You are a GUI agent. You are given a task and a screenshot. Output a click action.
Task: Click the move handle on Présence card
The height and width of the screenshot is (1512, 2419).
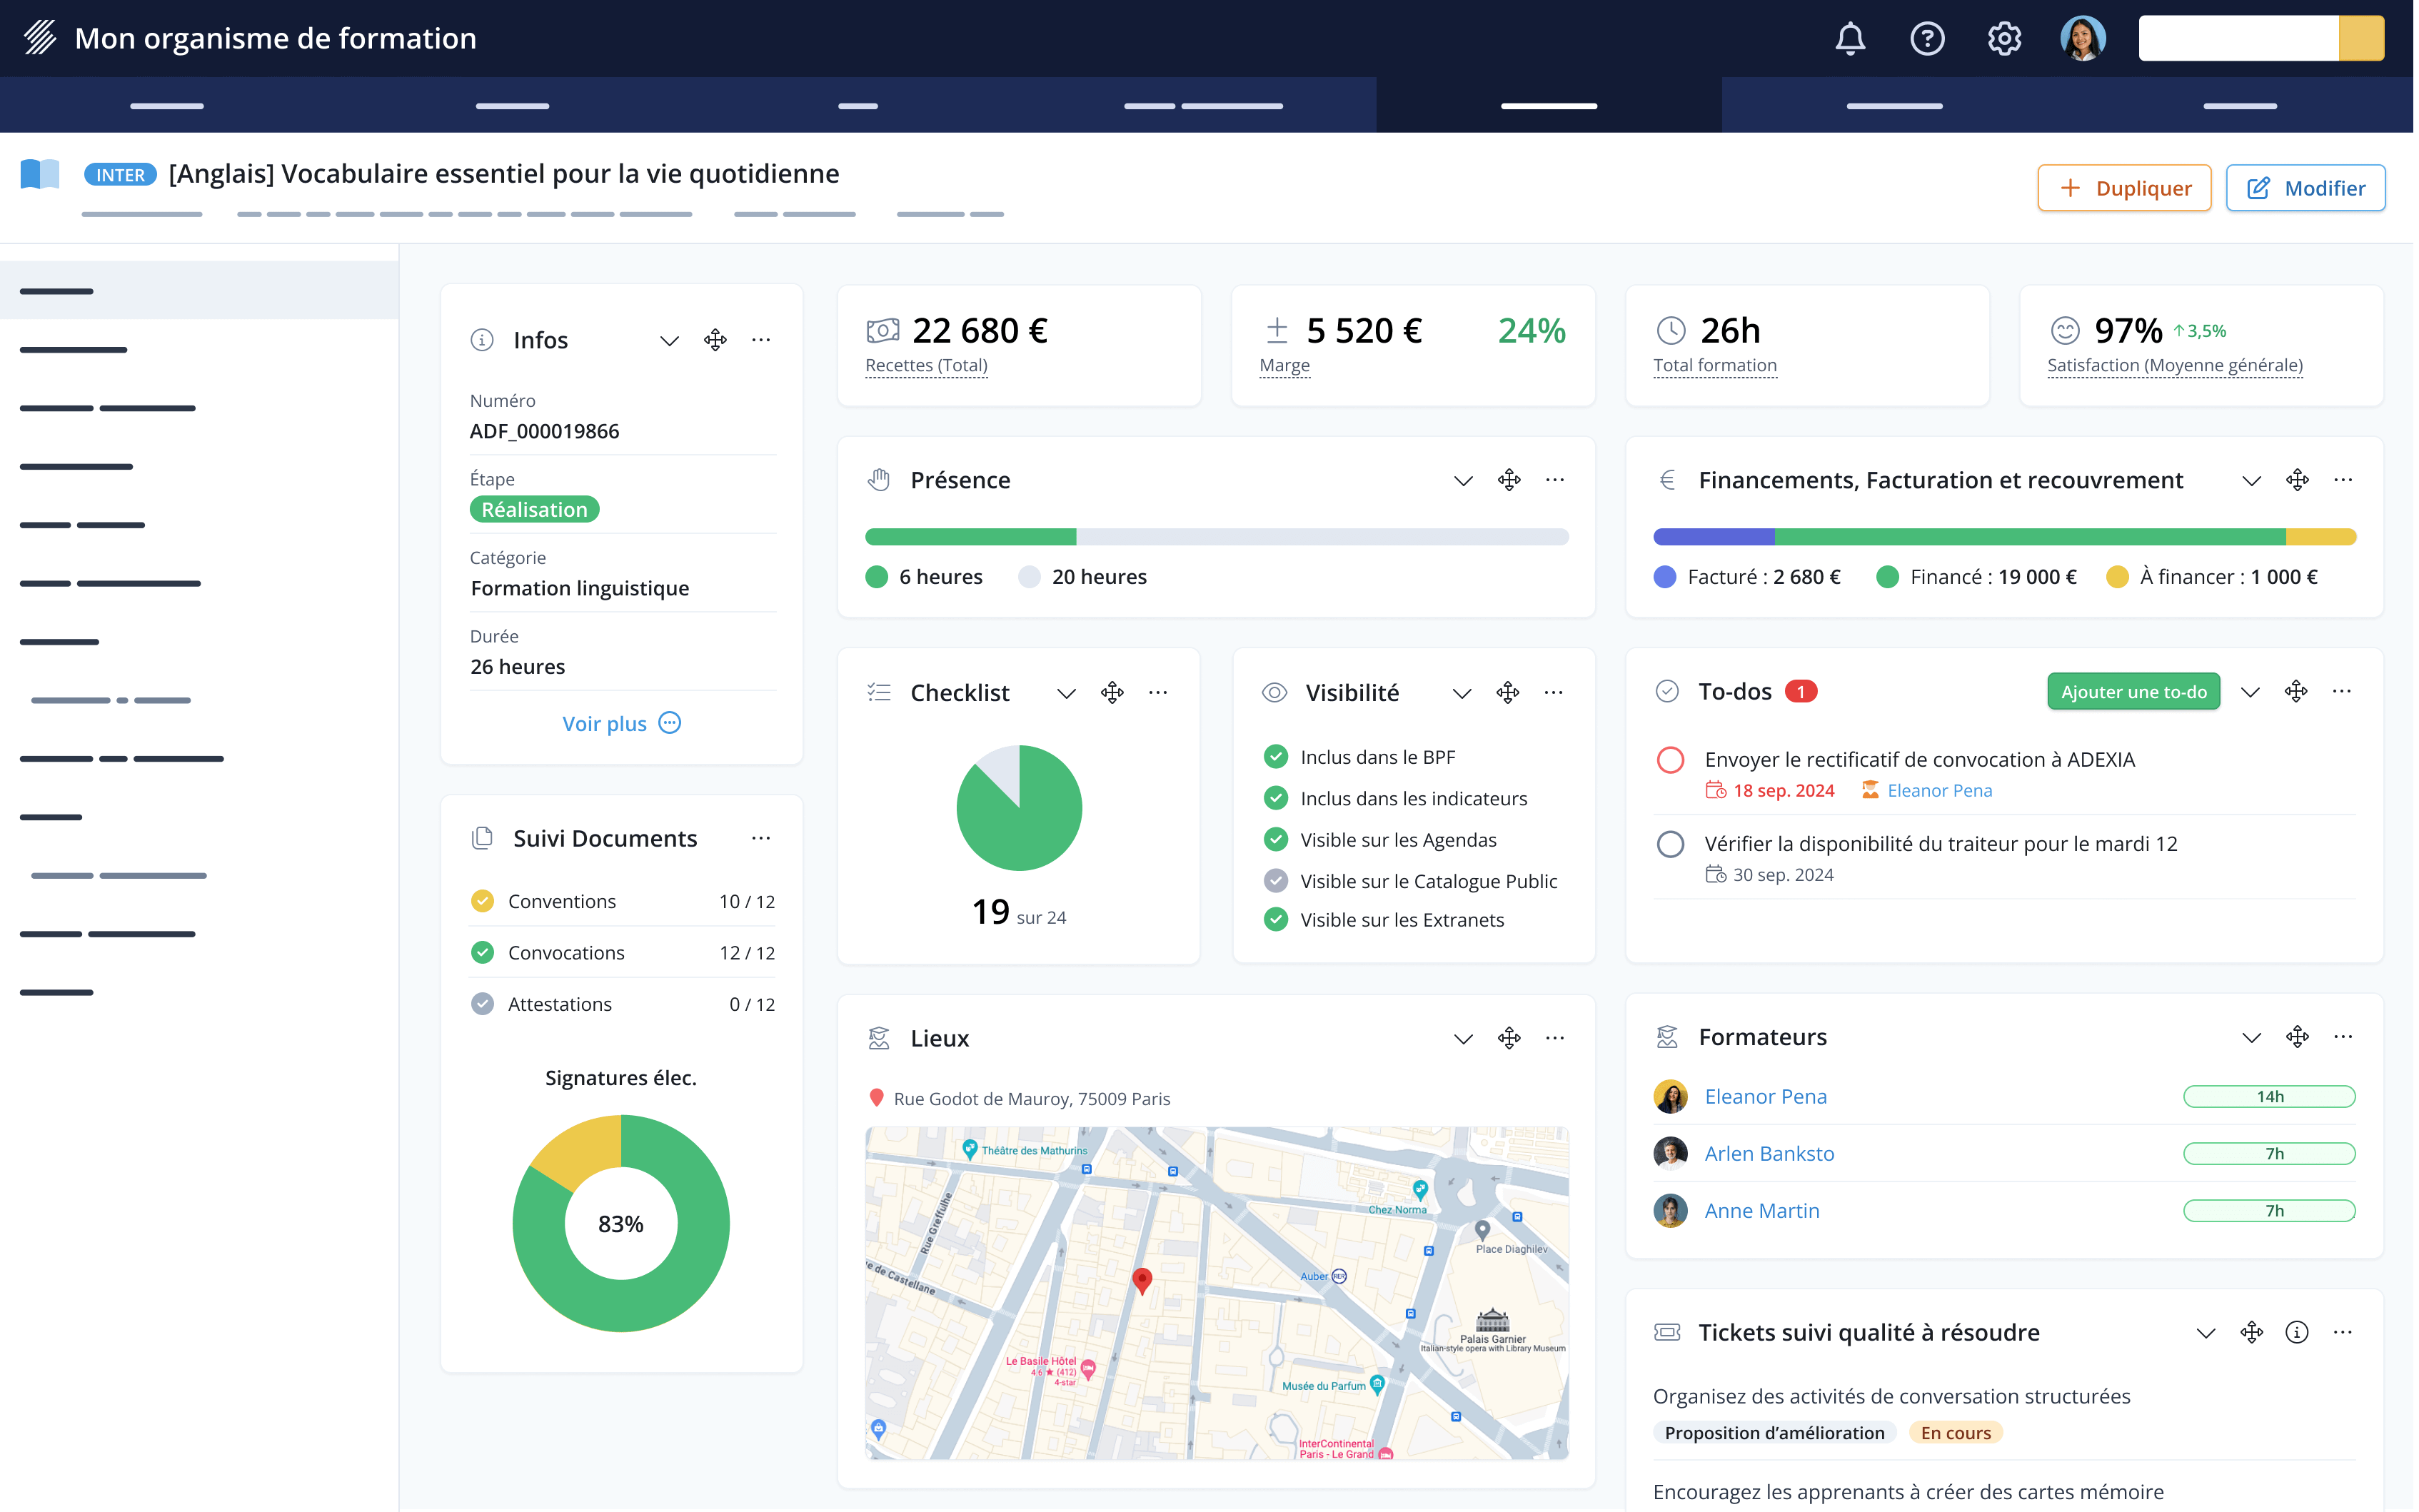point(1509,480)
